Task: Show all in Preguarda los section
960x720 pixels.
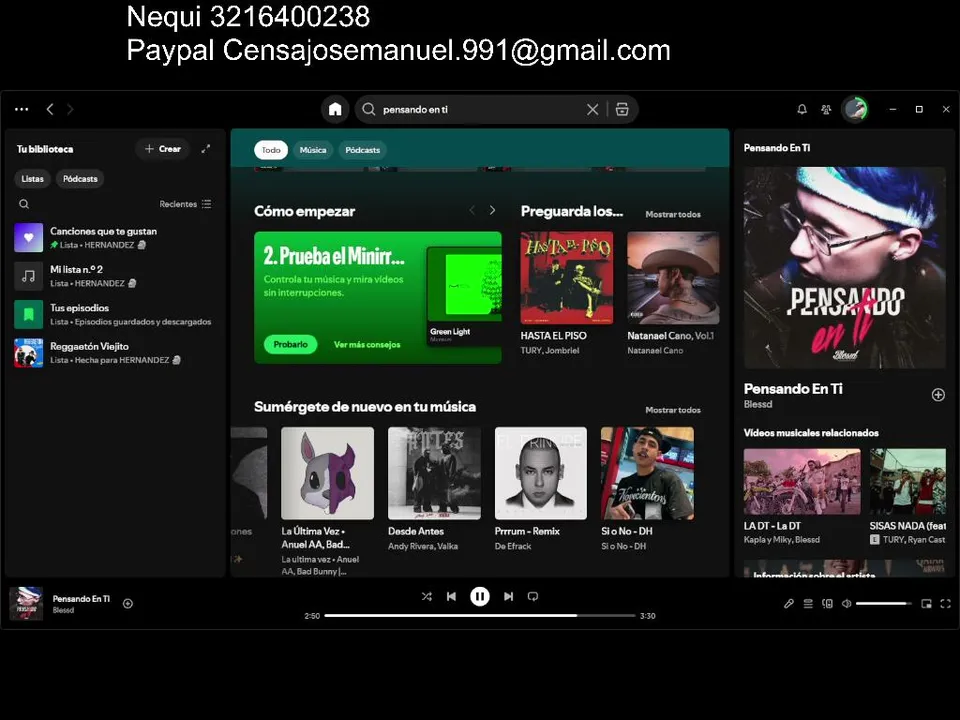Action: (673, 214)
